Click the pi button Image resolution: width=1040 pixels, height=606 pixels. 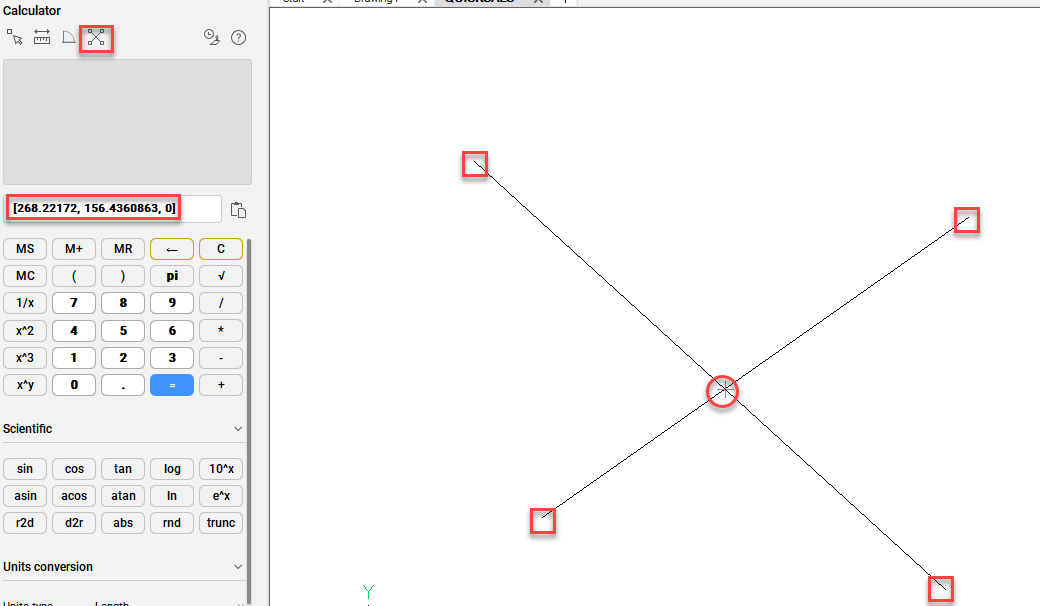point(172,276)
